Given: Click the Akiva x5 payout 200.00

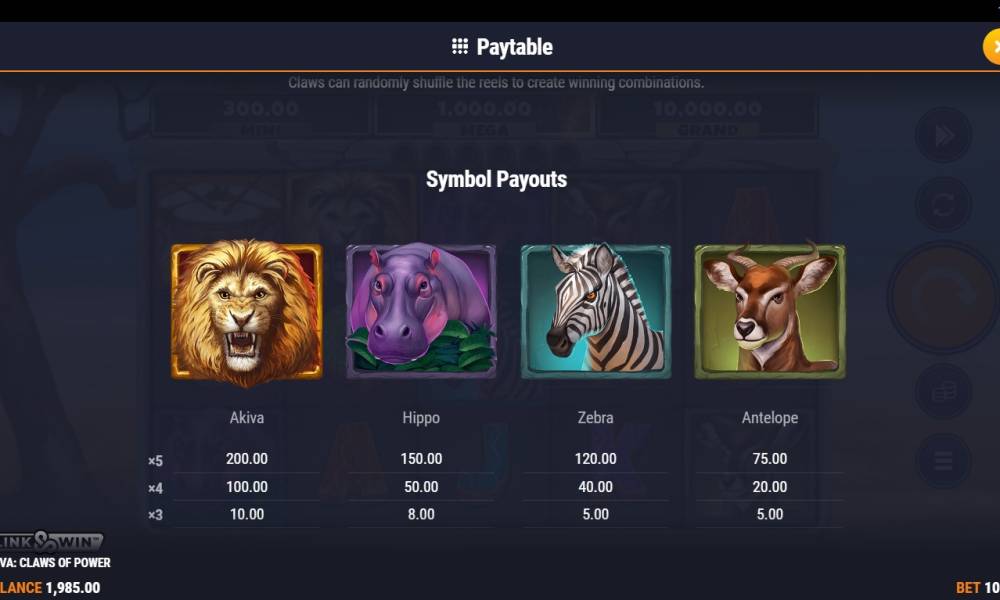Looking at the screenshot, I should point(247,458).
